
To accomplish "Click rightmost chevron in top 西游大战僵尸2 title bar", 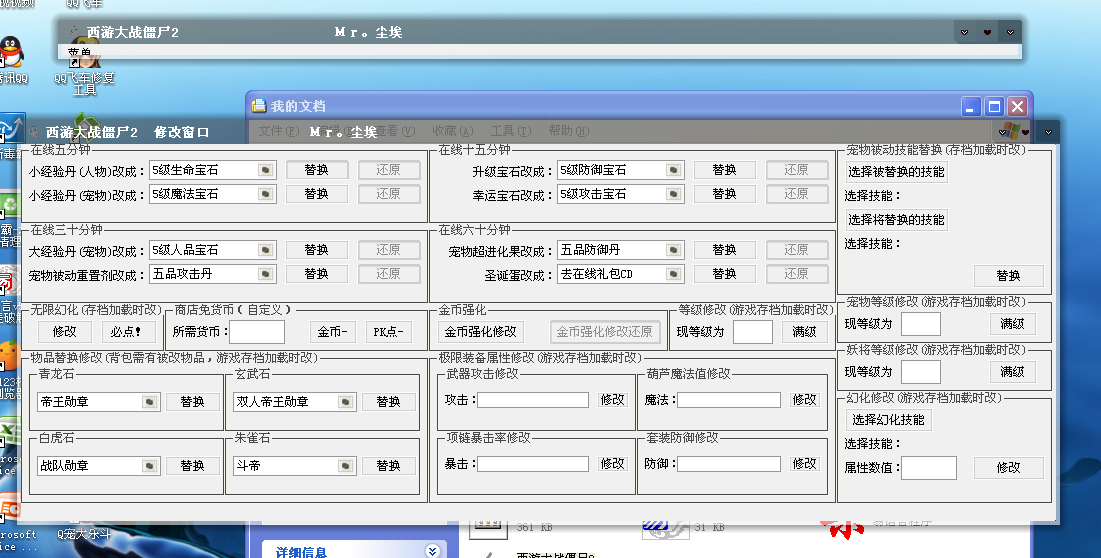I will (x=1010, y=32).
